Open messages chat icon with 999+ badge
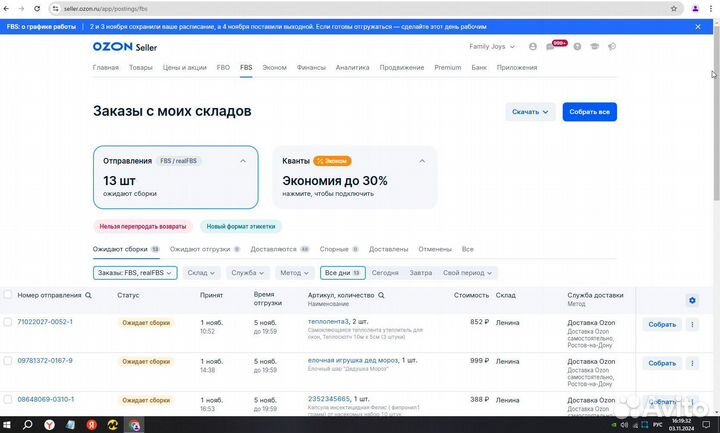Image resolution: width=720 pixels, height=433 pixels. 550,46
